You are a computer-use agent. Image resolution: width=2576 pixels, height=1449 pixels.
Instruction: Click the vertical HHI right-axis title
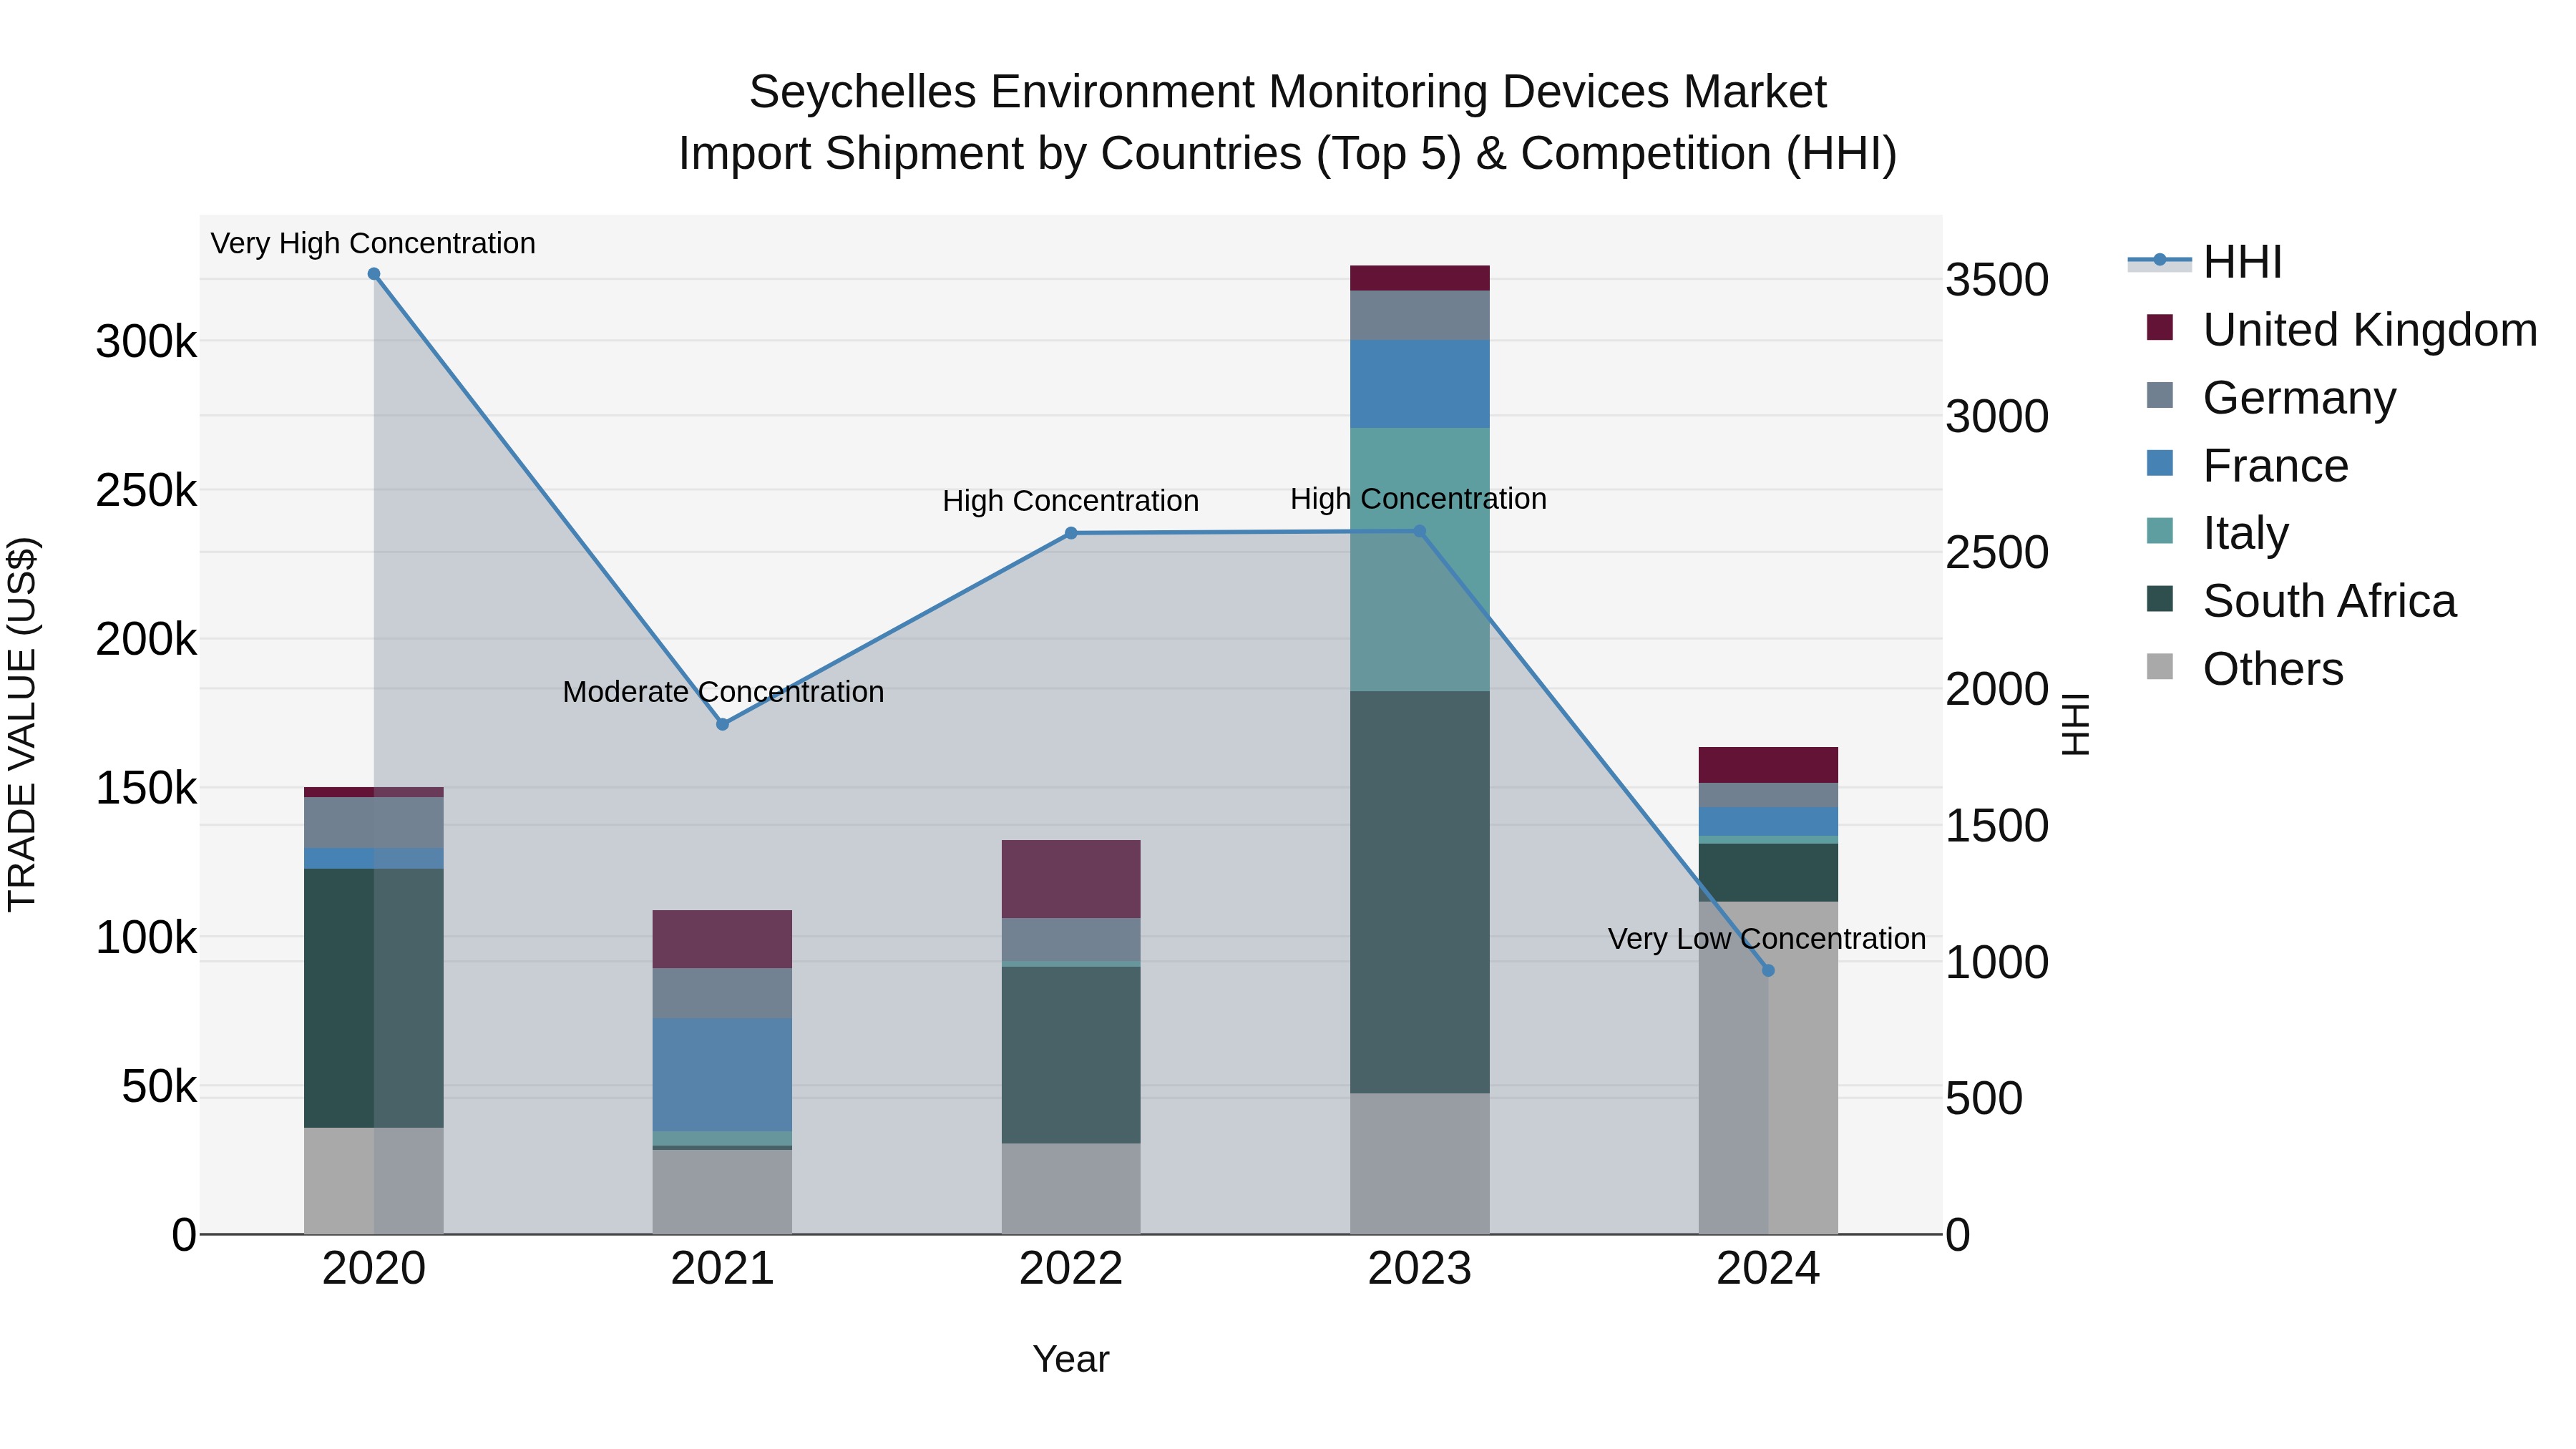coord(2077,724)
